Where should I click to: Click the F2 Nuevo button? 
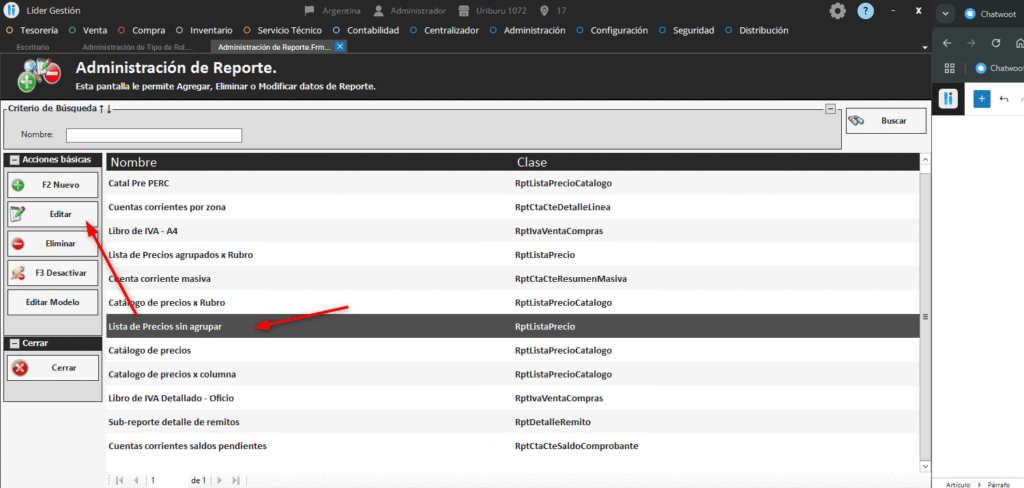(x=52, y=185)
